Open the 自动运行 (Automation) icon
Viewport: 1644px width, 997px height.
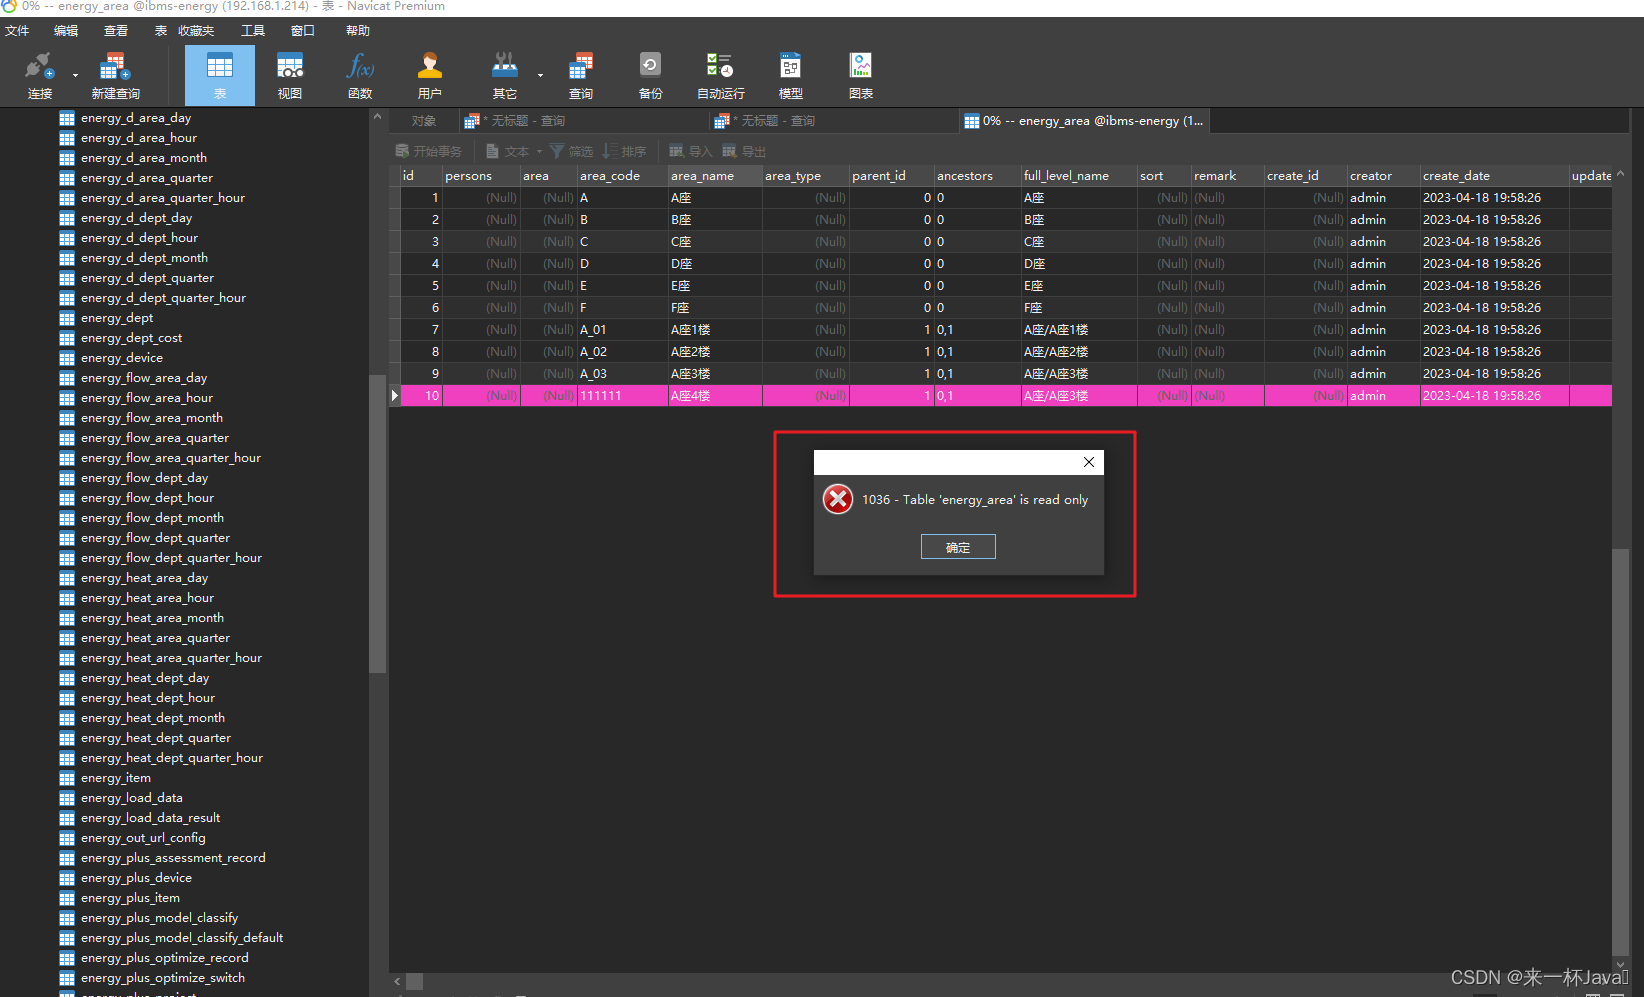[721, 75]
